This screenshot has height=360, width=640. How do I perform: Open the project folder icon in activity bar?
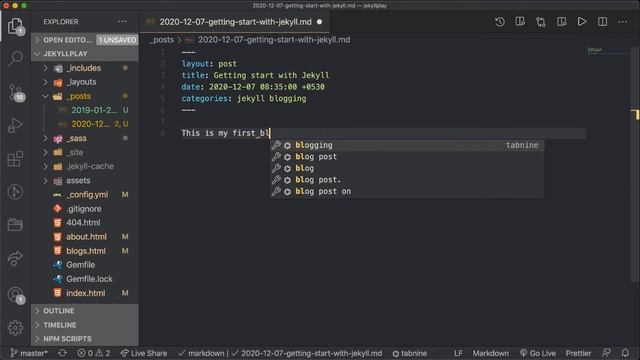15,224
